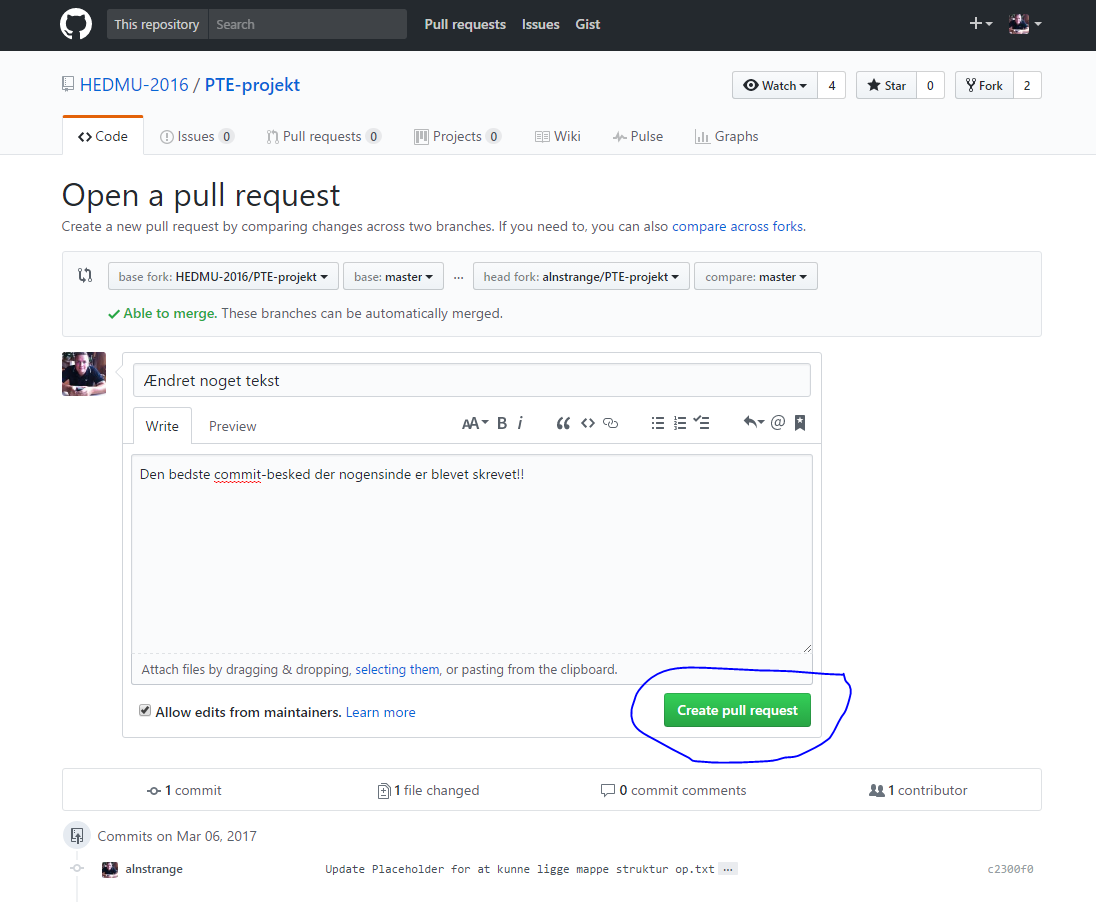This screenshot has width=1096, height=915.
Task: Open the Update Placeholder commit message
Action: (519, 870)
